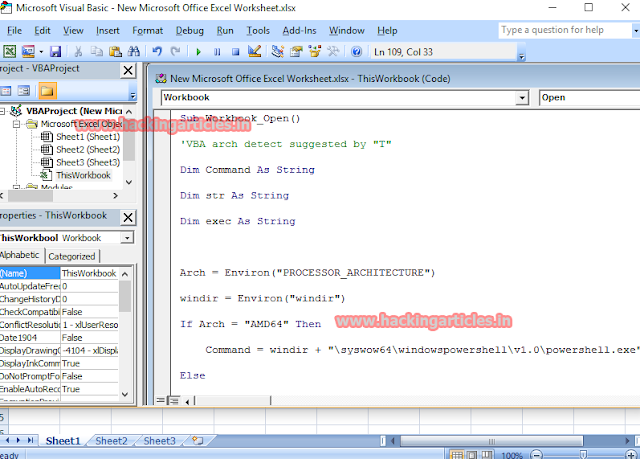The image size is (640, 459).
Task: Click the Redo arrow icon
Action: [176, 51]
